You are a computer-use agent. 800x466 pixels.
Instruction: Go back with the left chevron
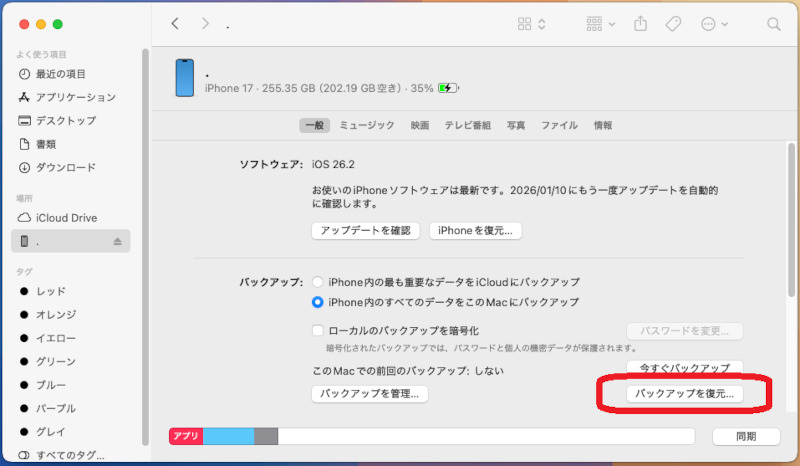click(x=175, y=23)
